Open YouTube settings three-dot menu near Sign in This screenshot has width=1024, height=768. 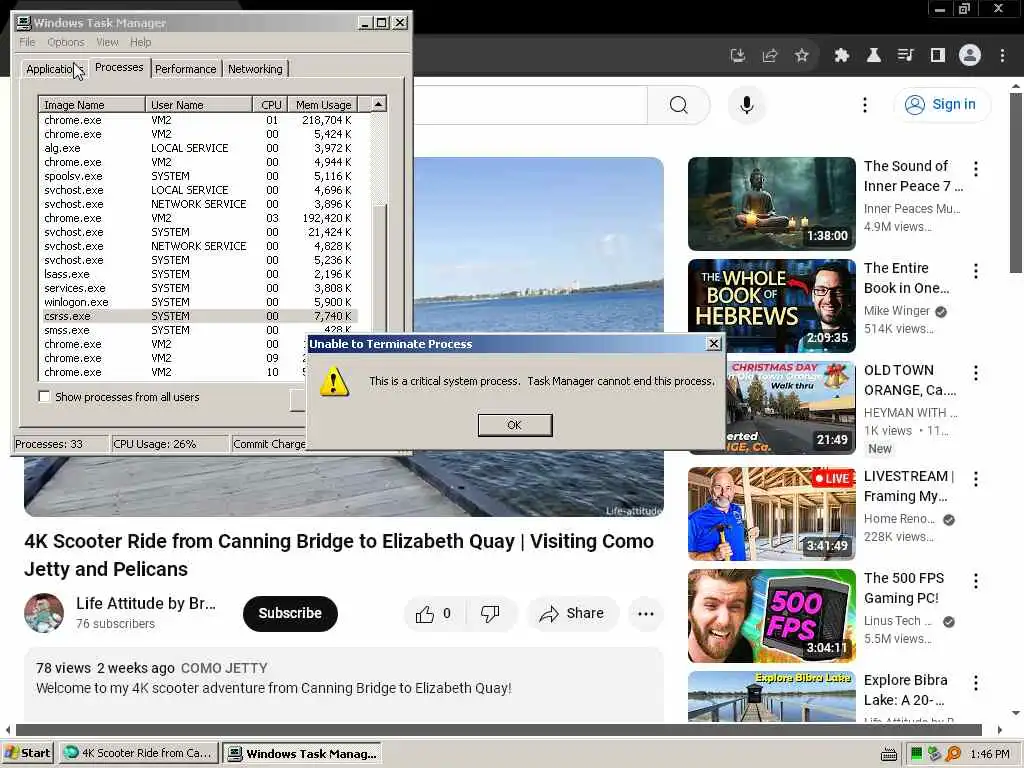coord(865,105)
